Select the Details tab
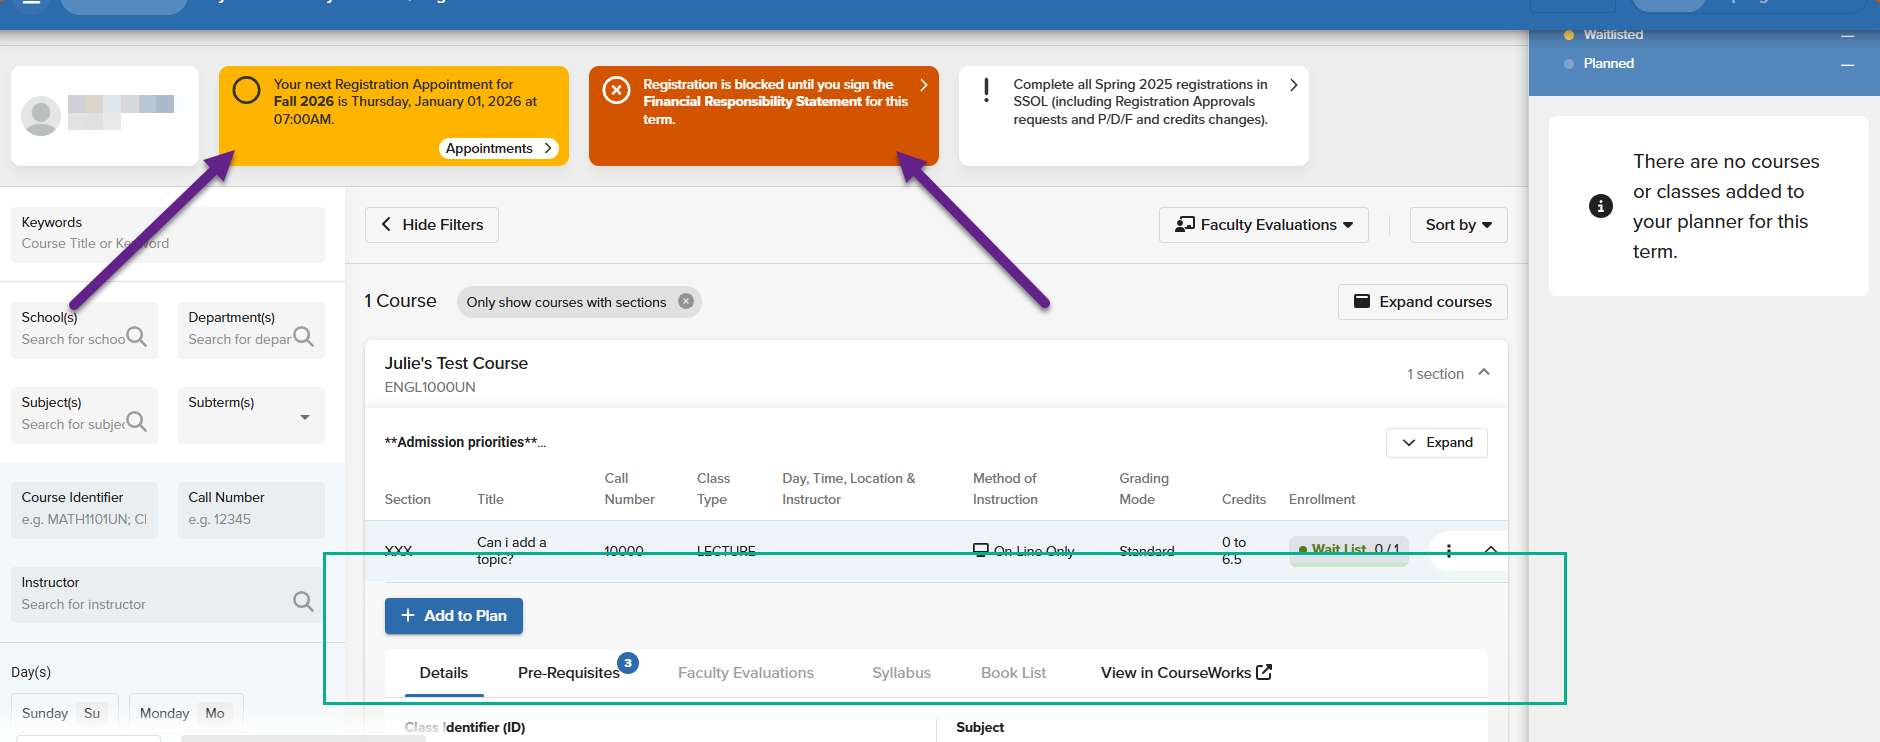Viewport: 1880px width, 742px height. [x=444, y=673]
